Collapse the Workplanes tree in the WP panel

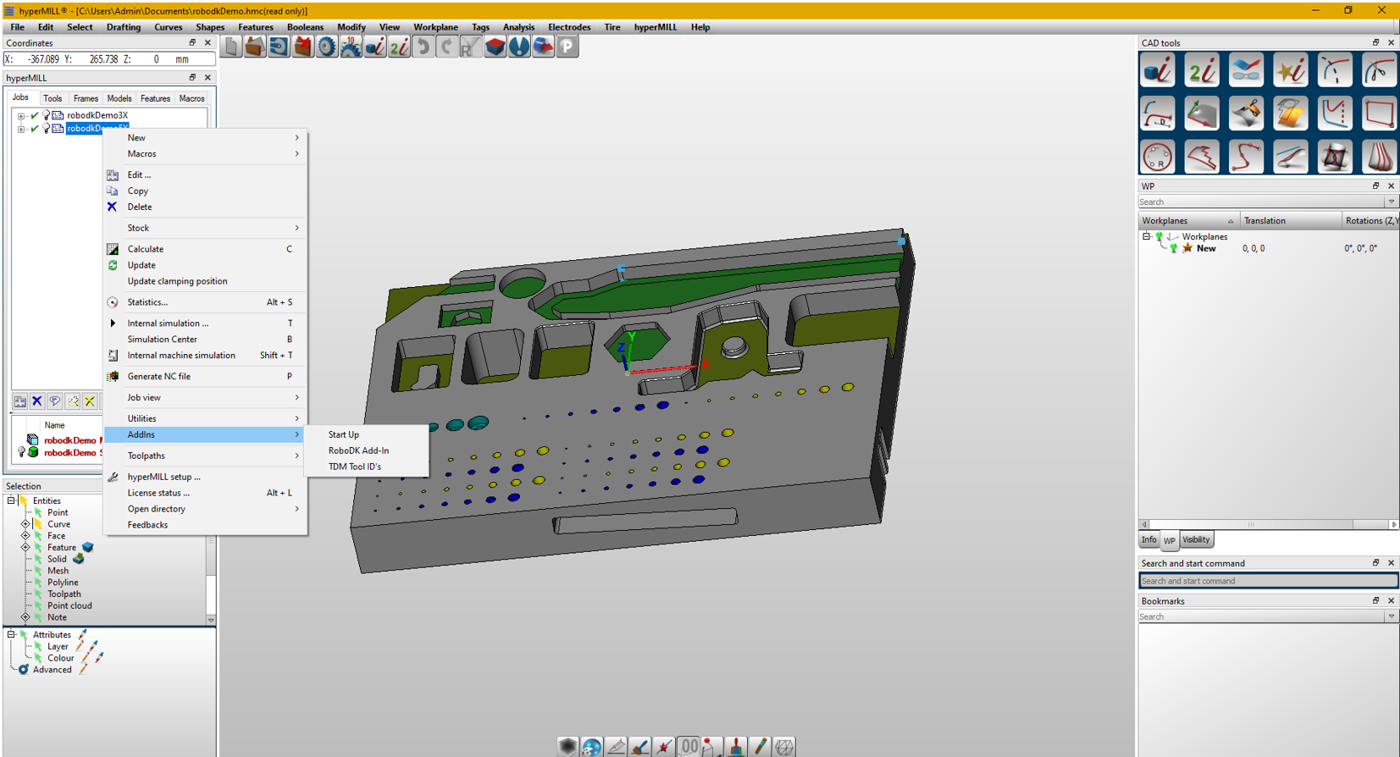coord(1146,236)
